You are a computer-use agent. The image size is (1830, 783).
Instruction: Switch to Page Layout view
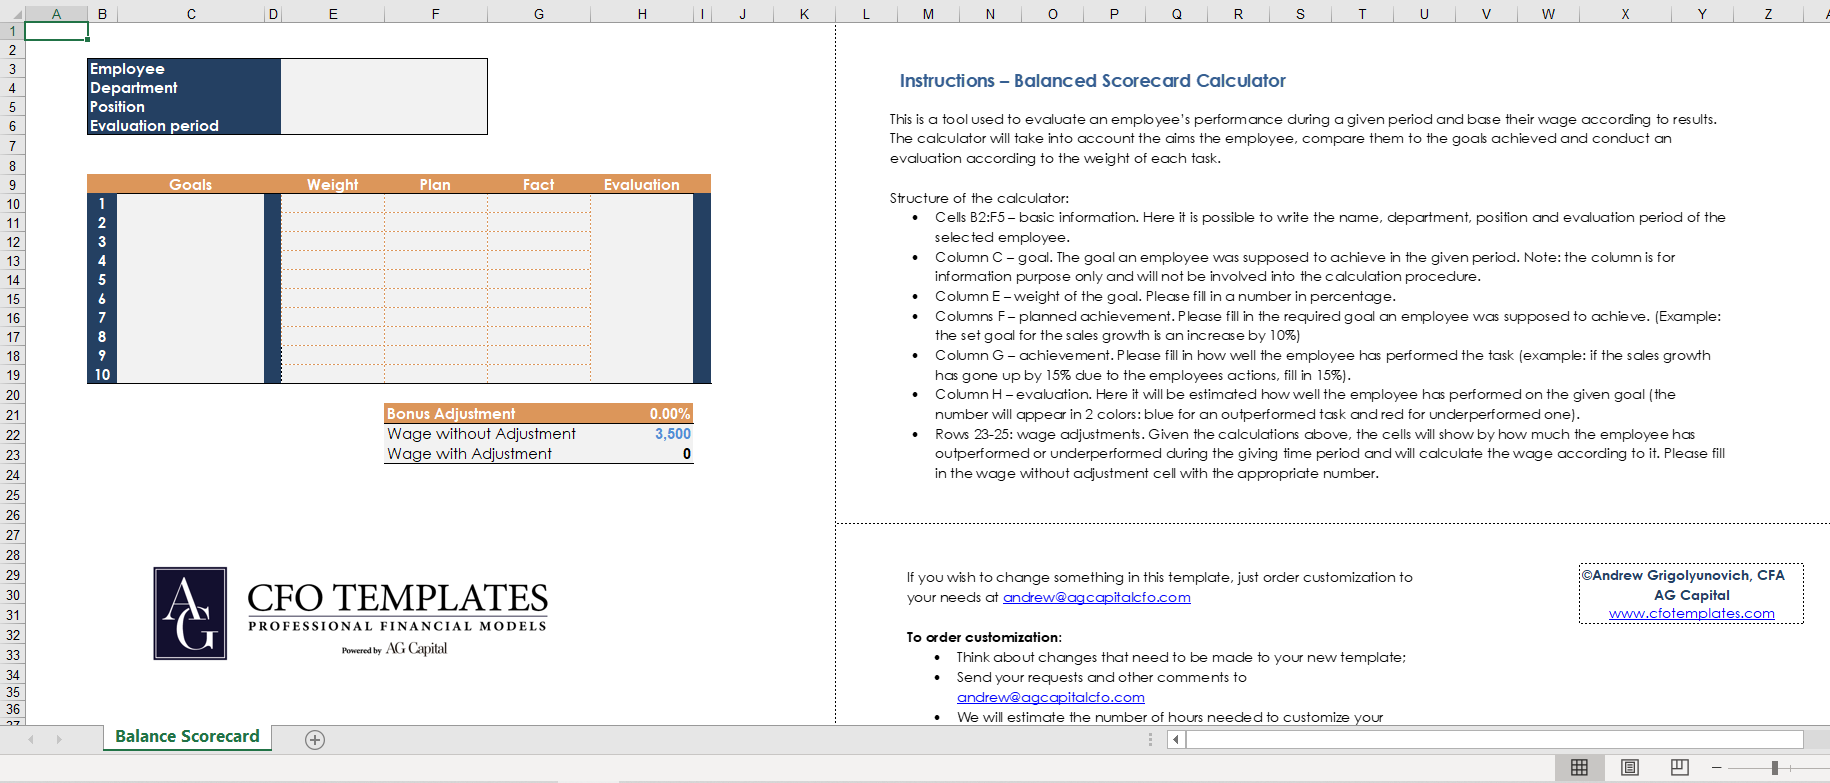pos(1630,767)
